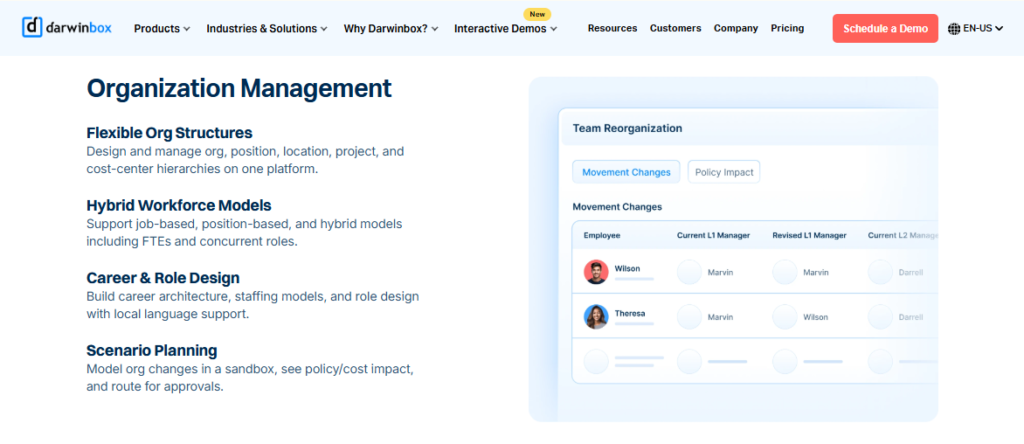Click Wilson's employee name
The width and height of the screenshot is (1024, 444).
(627, 268)
